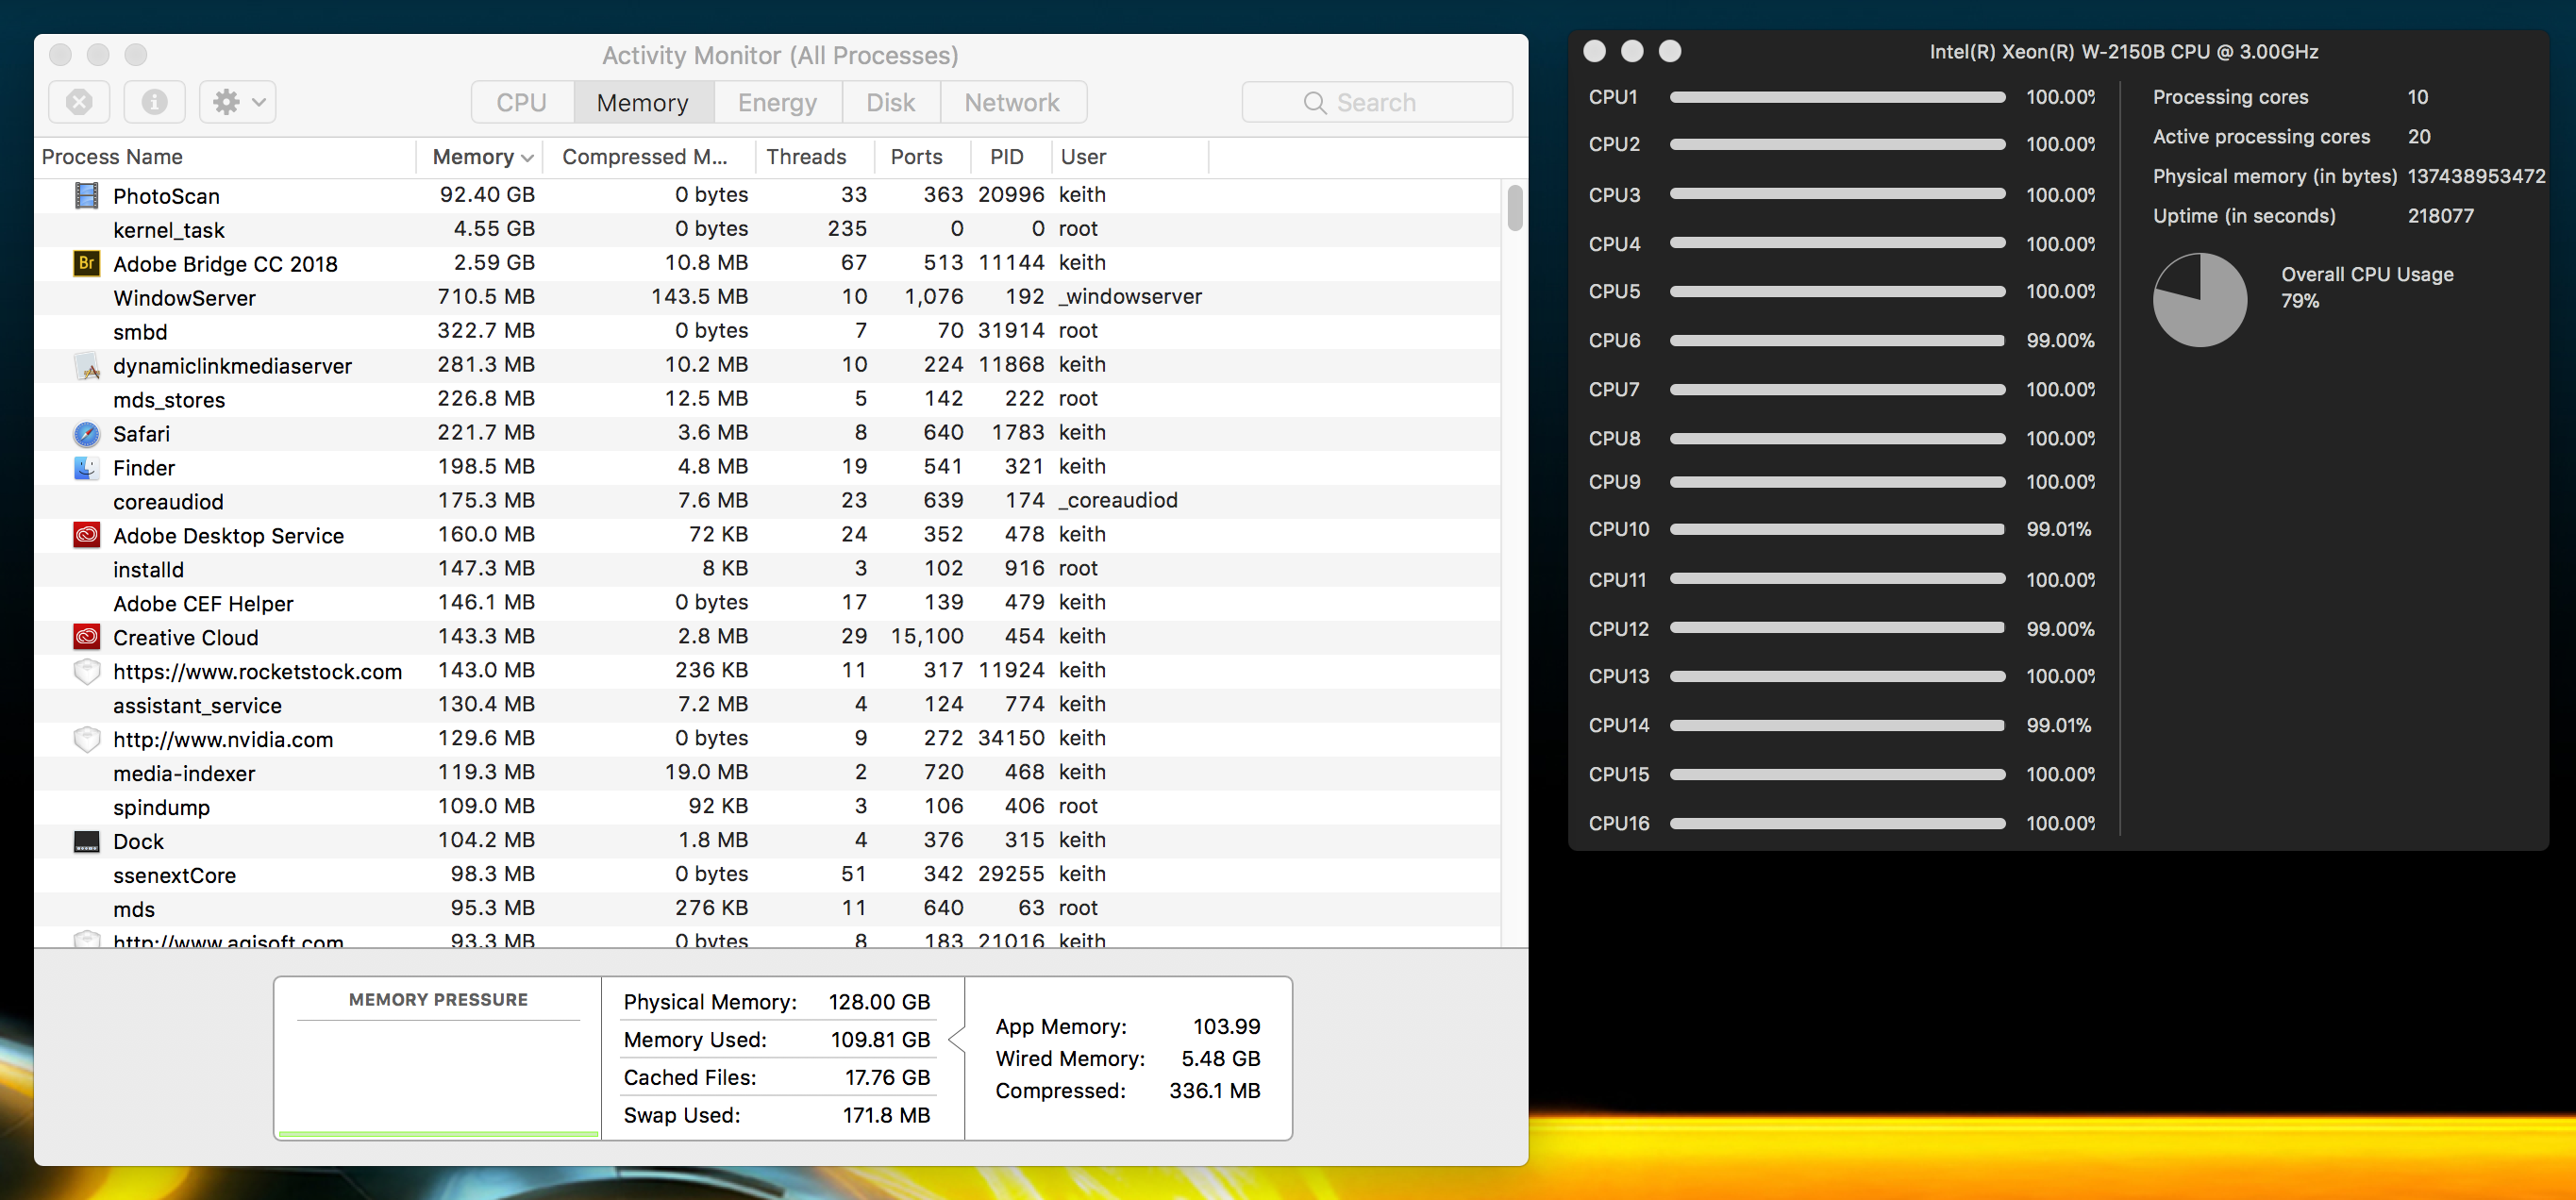Screen dimensions: 2576x1200
Task: Click the Active processing cores value 20
Action: coord(2418,137)
